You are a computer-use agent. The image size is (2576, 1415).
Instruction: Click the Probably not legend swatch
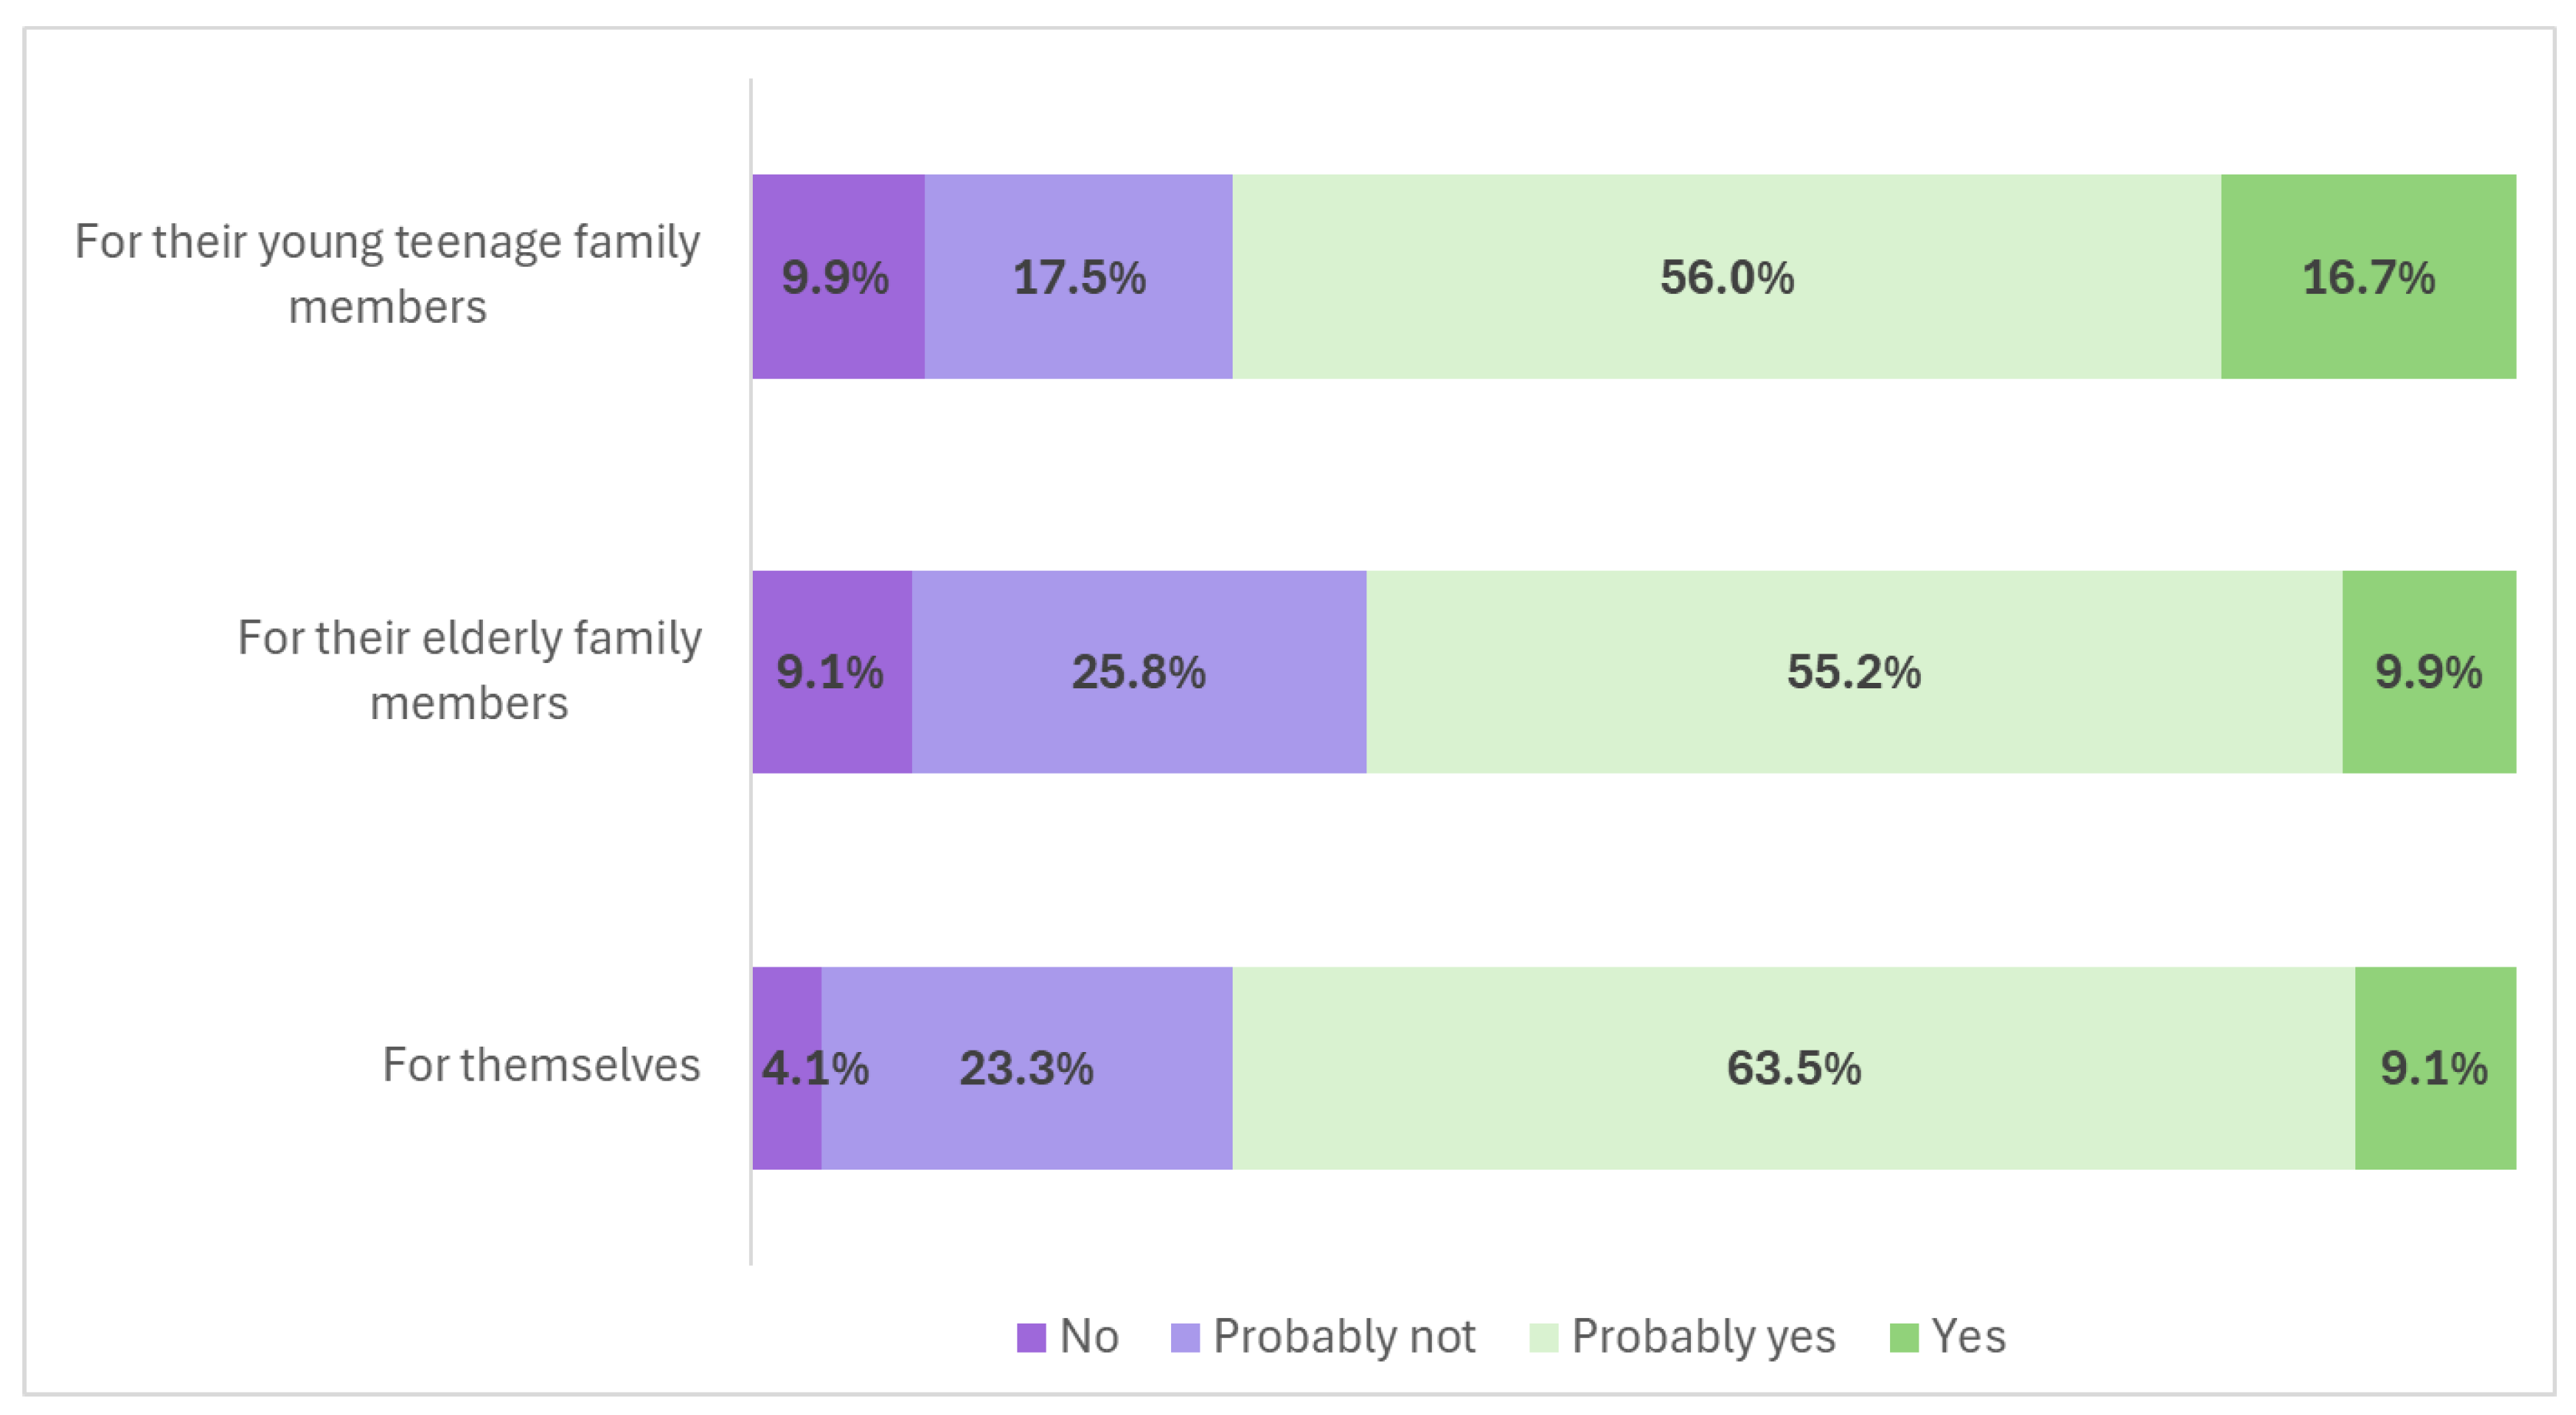[1185, 1337]
